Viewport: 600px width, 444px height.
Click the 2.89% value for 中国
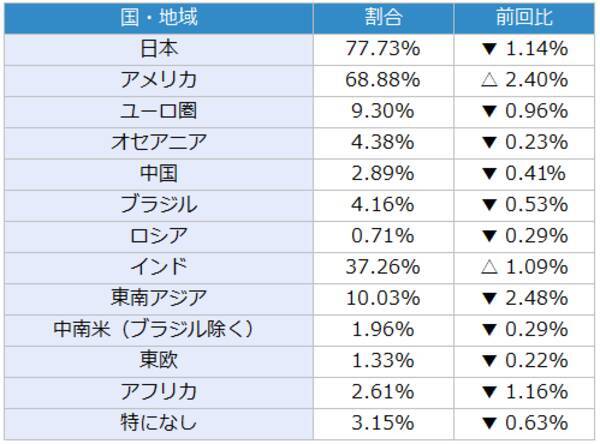[385, 173]
